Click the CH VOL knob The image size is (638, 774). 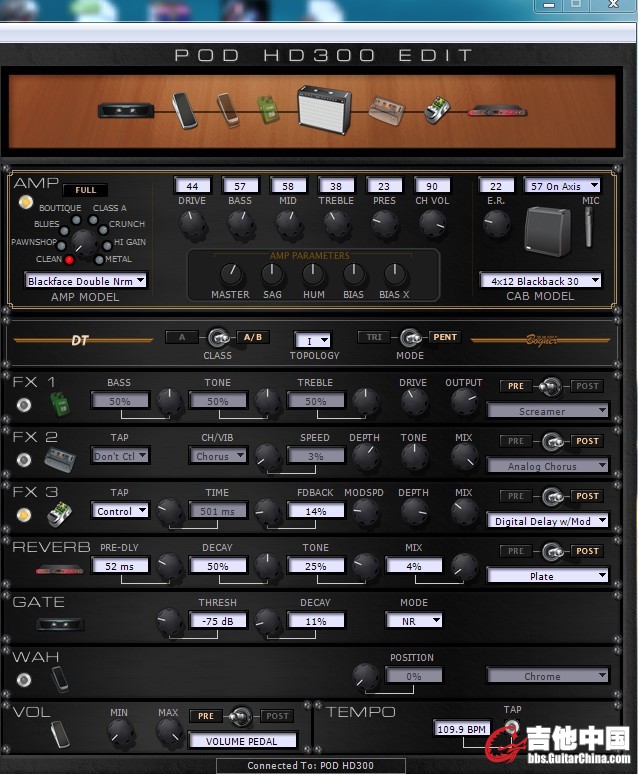[432, 223]
